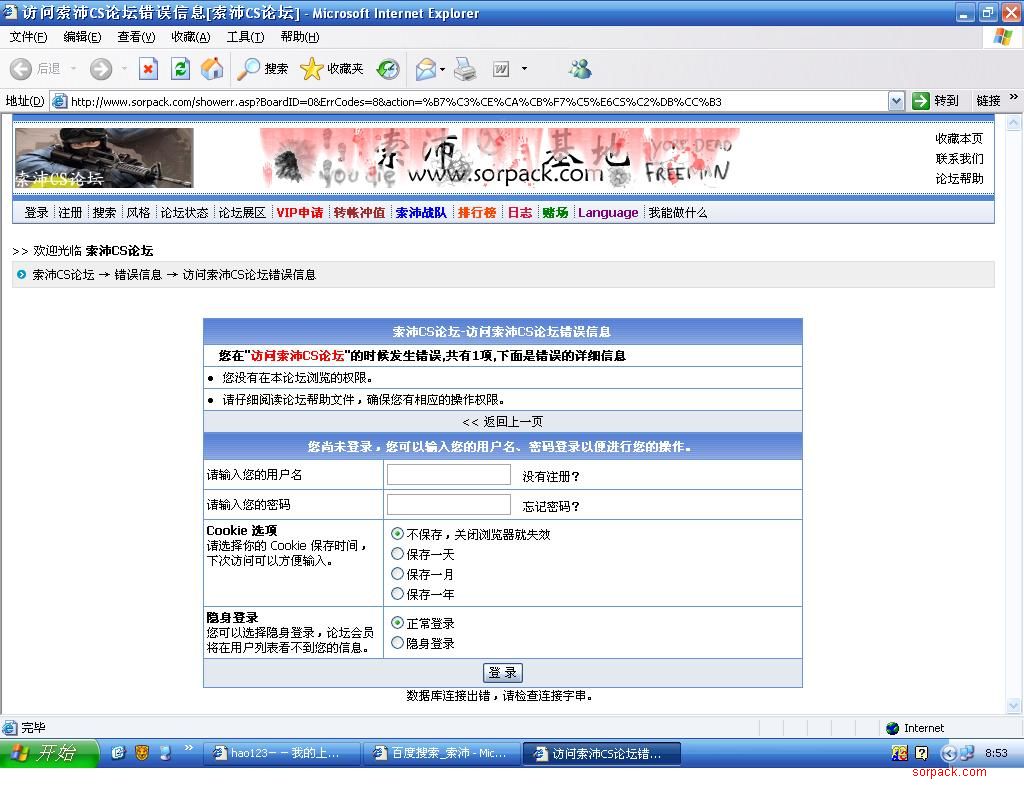Go to the Home page icon

pos(212,69)
